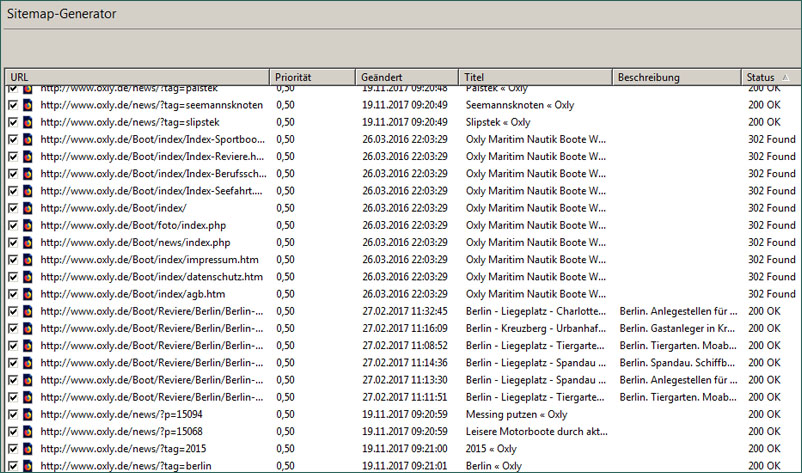Click the file icon of the agb.htm entry

(28, 294)
